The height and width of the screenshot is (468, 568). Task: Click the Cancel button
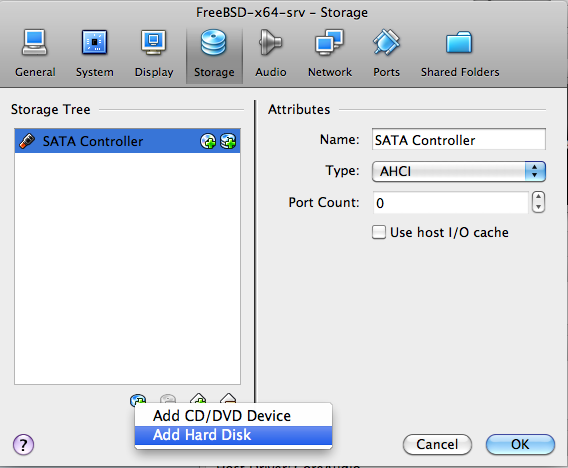437,444
